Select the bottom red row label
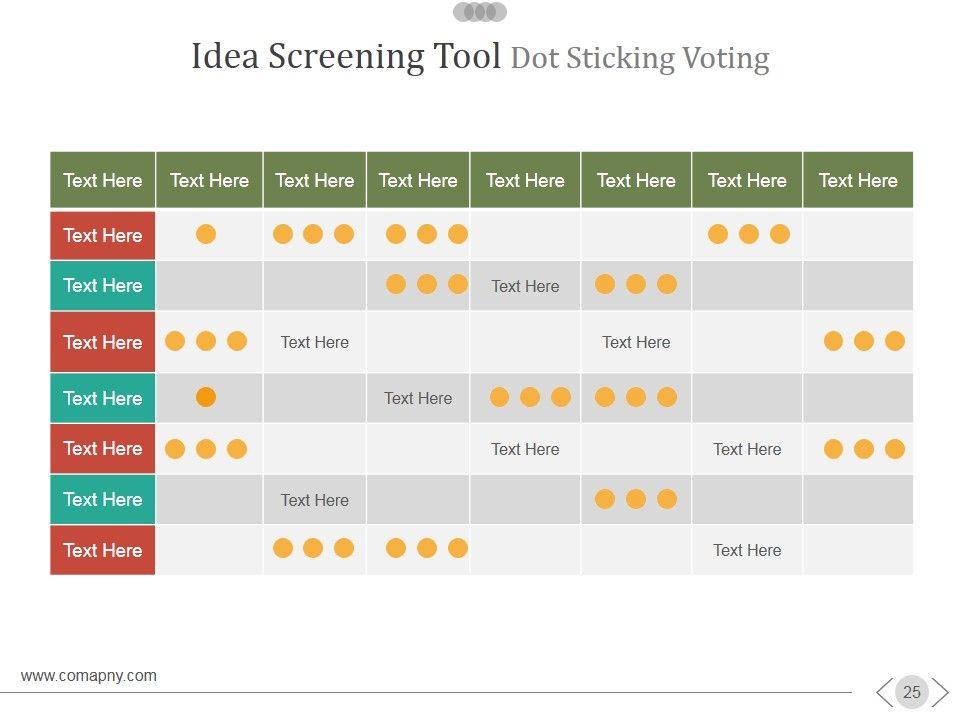Screen dimensions: 960x720 [x=103, y=550]
